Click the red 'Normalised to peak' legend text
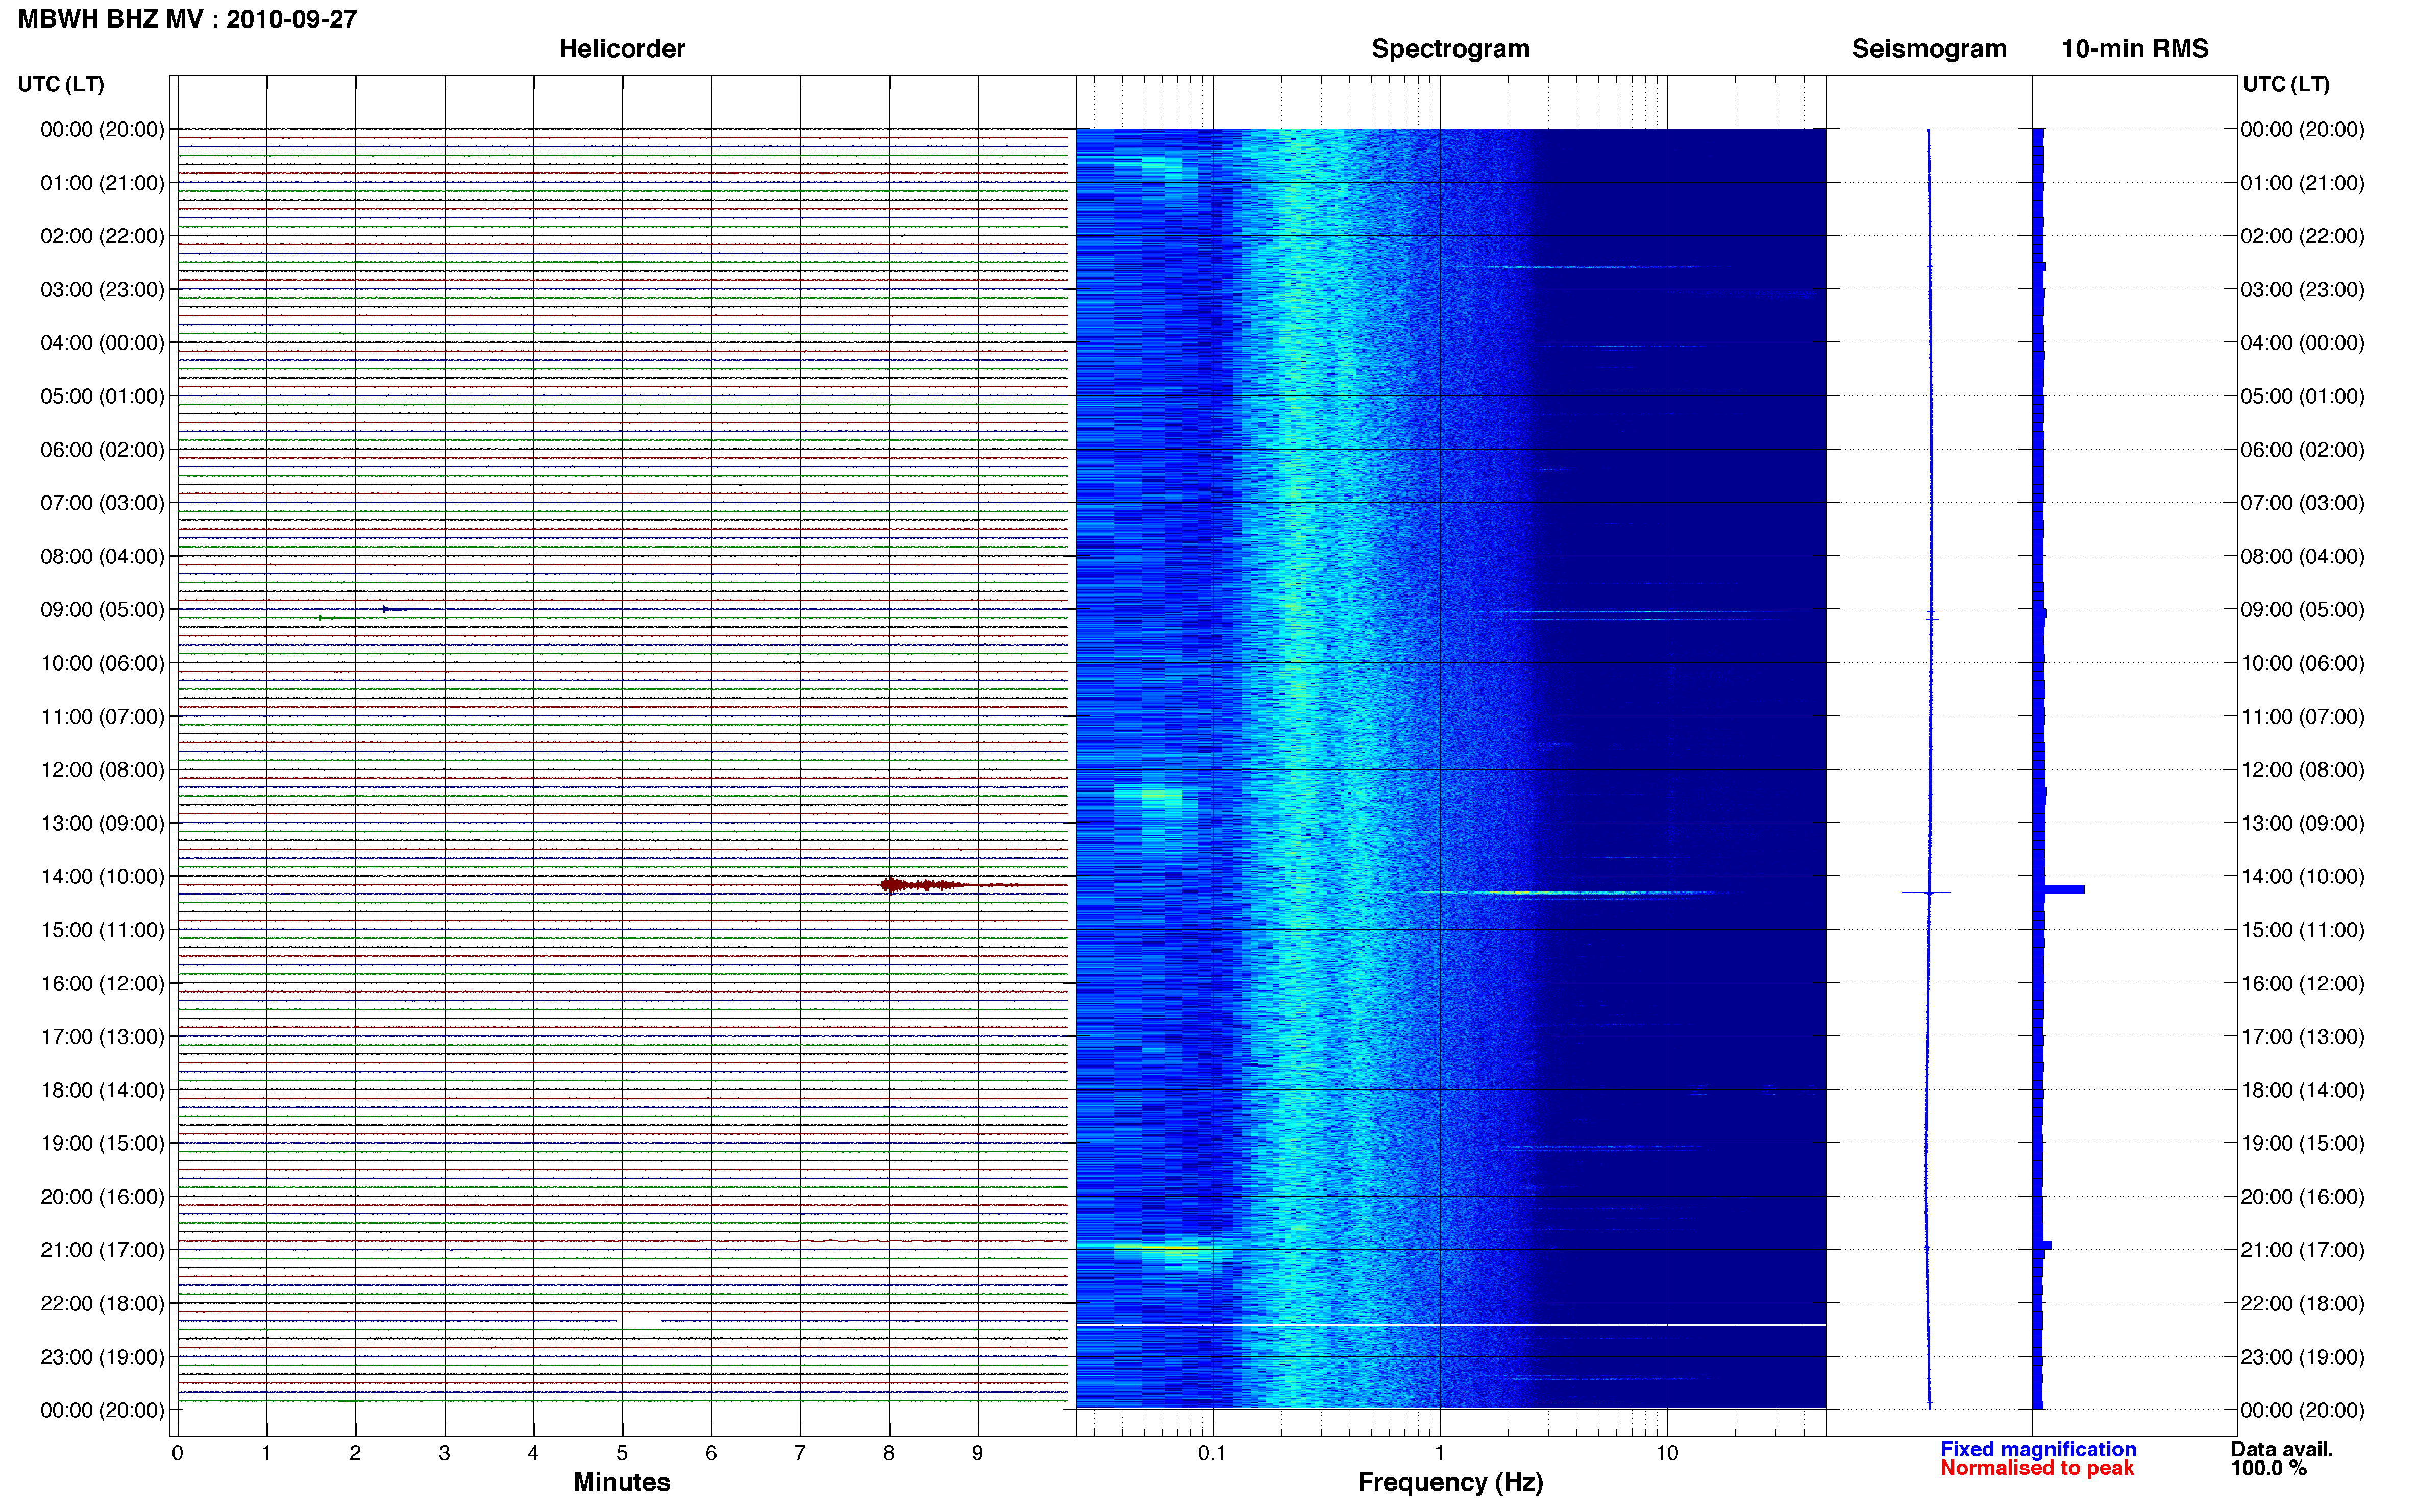The height and width of the screenshot is (1512, 2419). point(2037,1468)
